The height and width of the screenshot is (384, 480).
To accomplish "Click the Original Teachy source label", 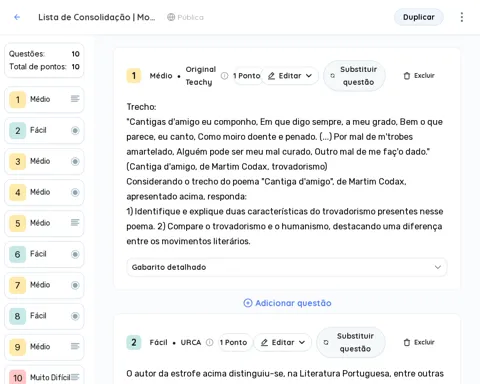I will click(x=201, y=76).
